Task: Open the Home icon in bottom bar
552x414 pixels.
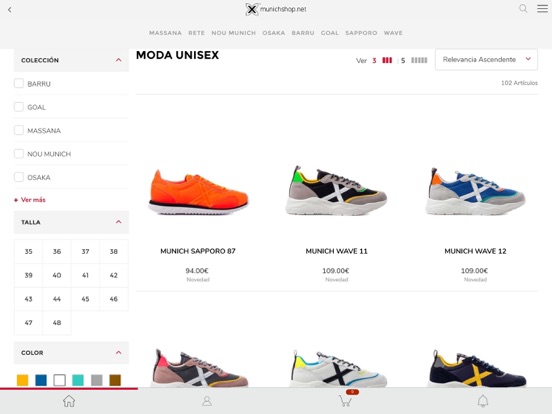Action: (x=69, y=401)
